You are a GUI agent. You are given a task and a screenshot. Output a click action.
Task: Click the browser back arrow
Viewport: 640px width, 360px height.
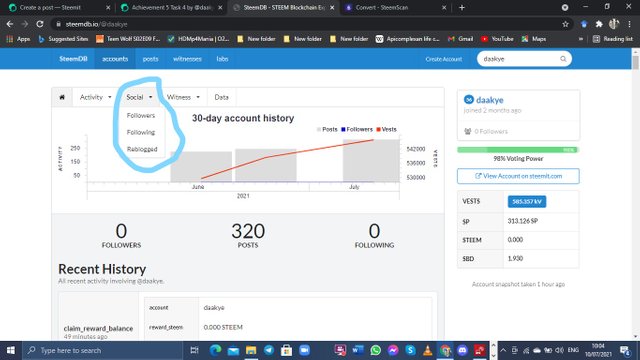pos(9,24)
